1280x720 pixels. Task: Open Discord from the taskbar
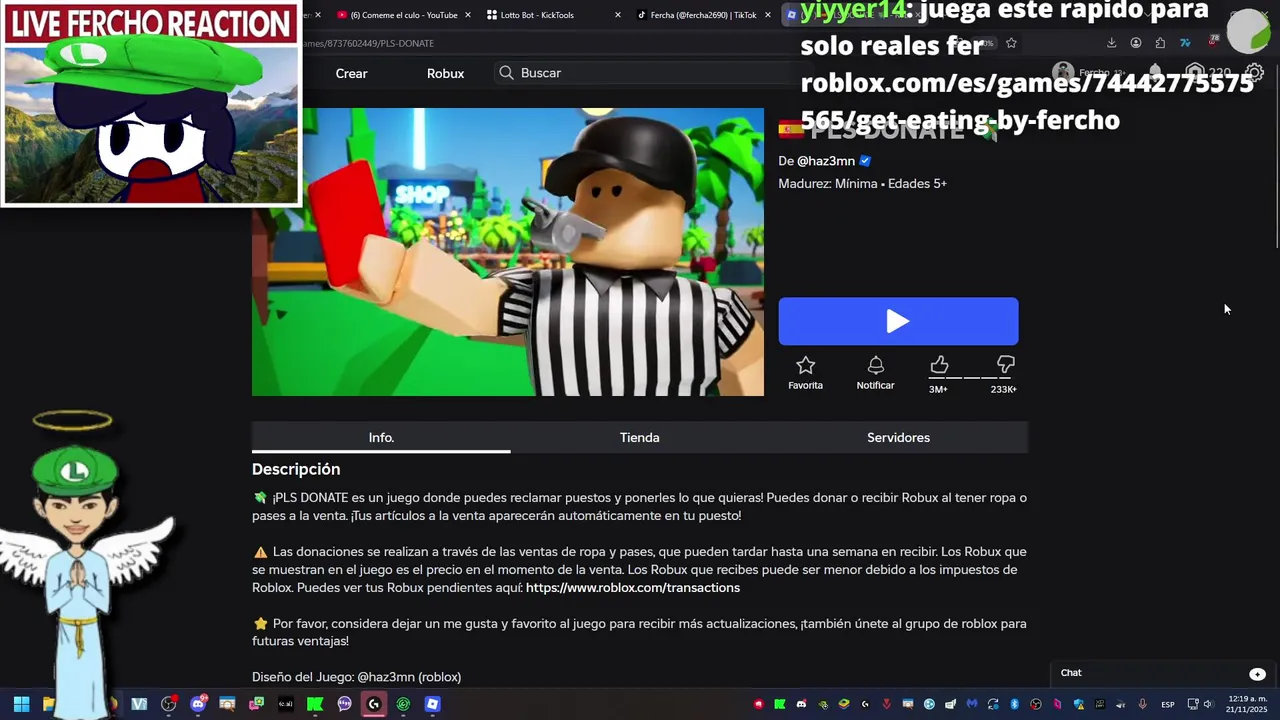[198, 704]
